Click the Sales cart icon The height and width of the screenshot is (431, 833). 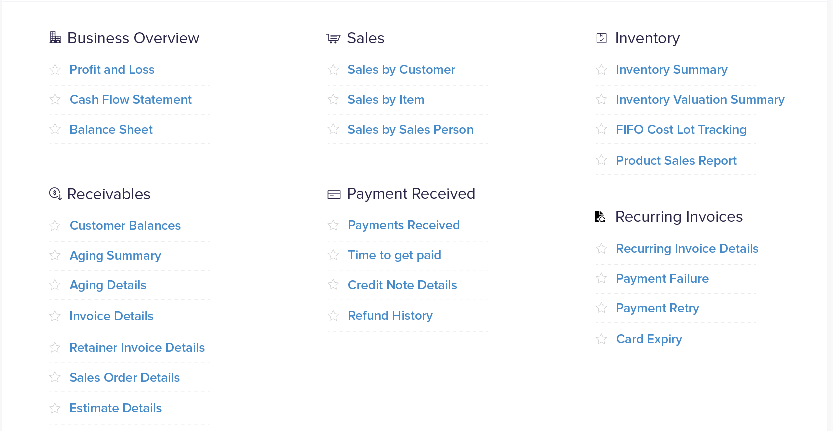pyautogui.click(x=333, y=38)
